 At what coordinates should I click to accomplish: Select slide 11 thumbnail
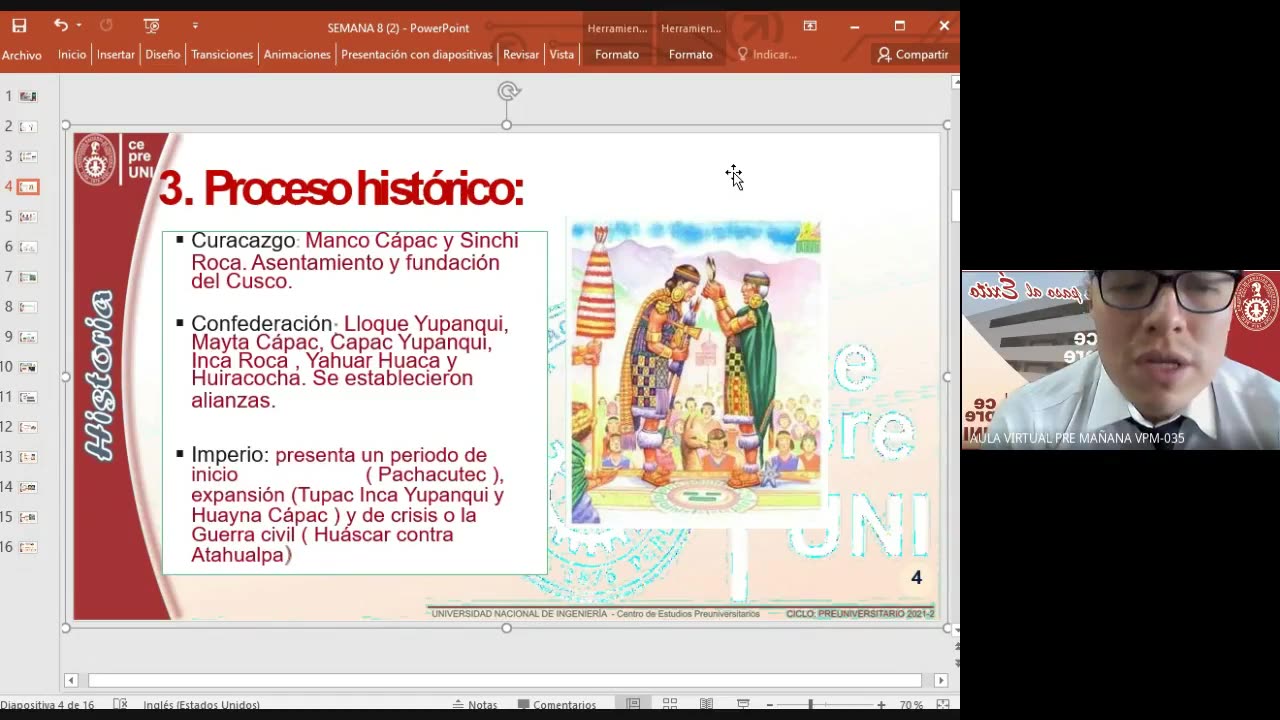click(28, 397)
